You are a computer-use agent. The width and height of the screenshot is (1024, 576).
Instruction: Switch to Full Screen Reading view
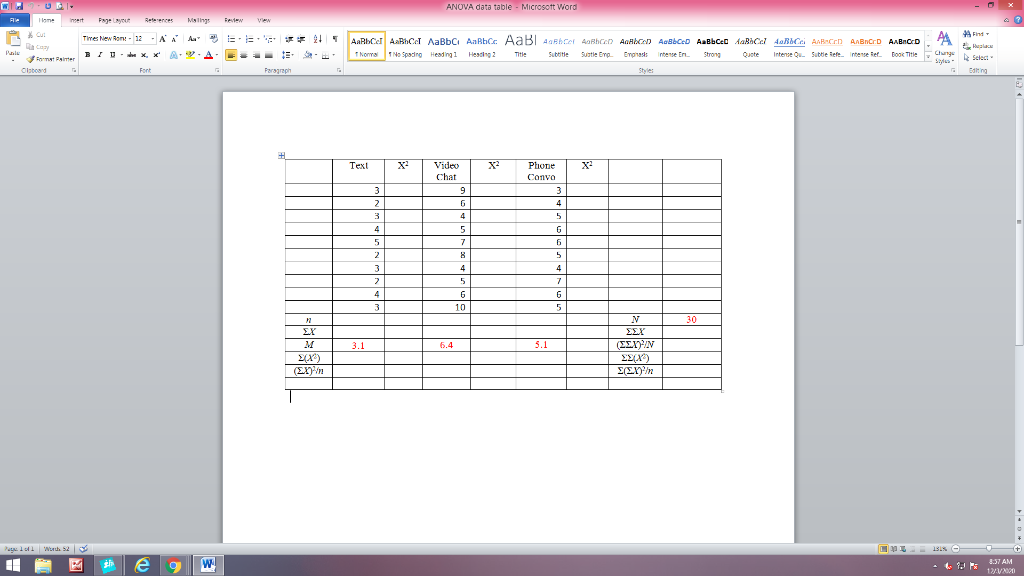894,549
